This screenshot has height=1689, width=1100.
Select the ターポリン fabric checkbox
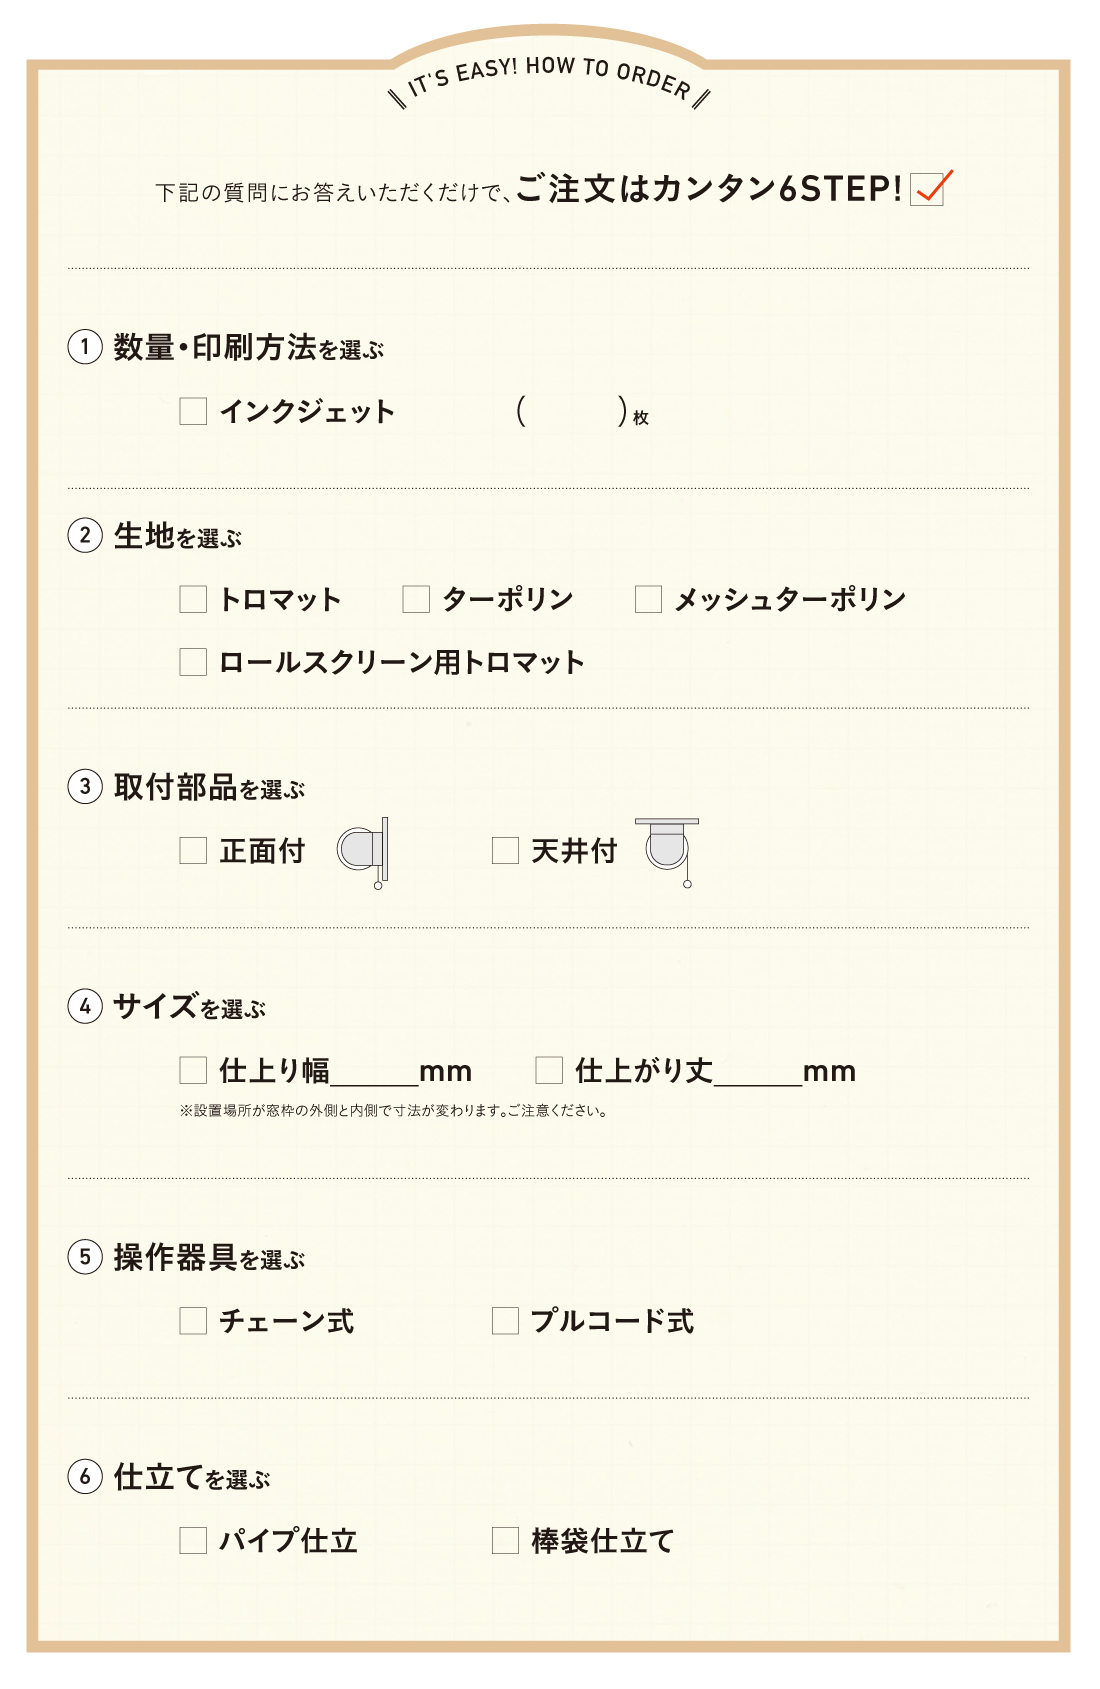pos(416,599)
